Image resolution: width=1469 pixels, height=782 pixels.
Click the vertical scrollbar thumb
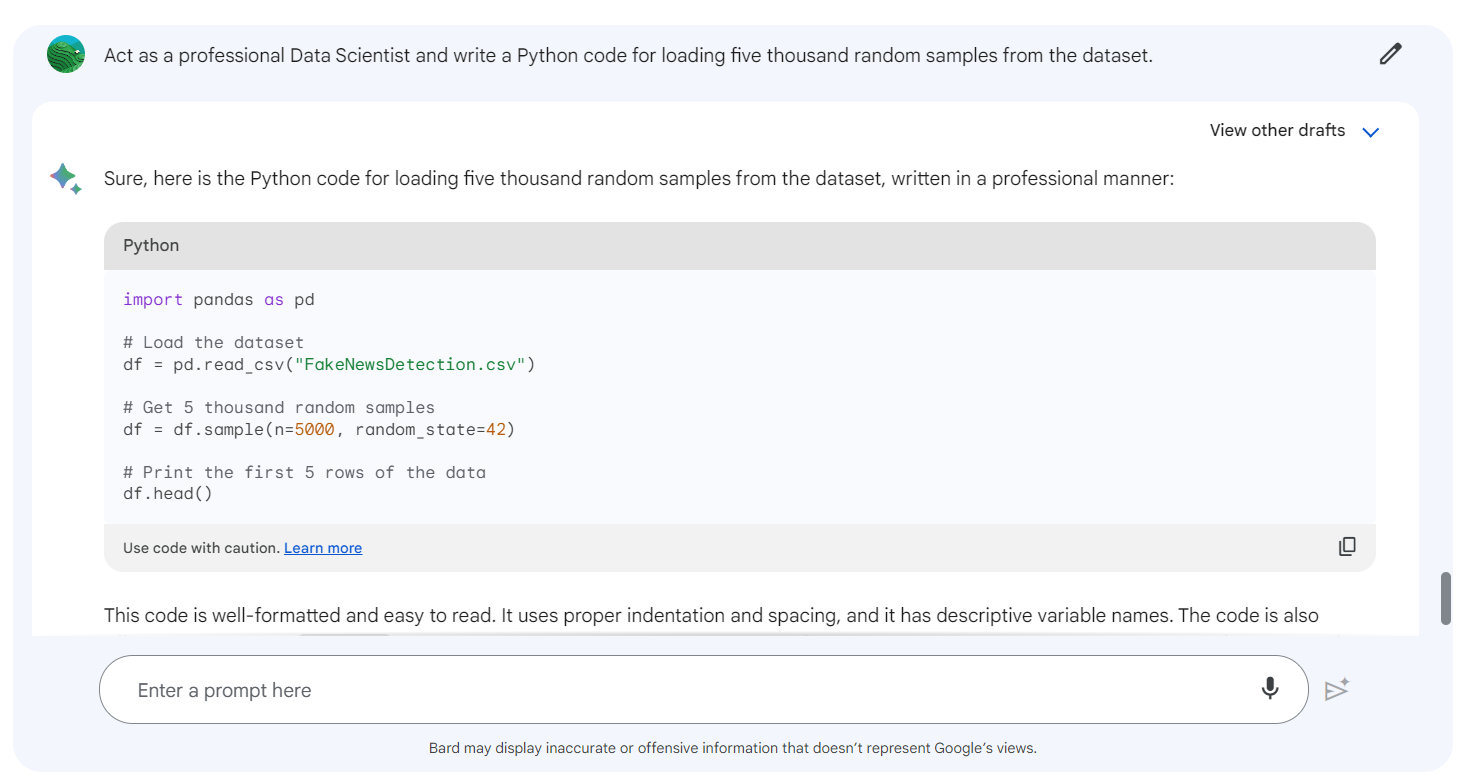pos(1445,598)
